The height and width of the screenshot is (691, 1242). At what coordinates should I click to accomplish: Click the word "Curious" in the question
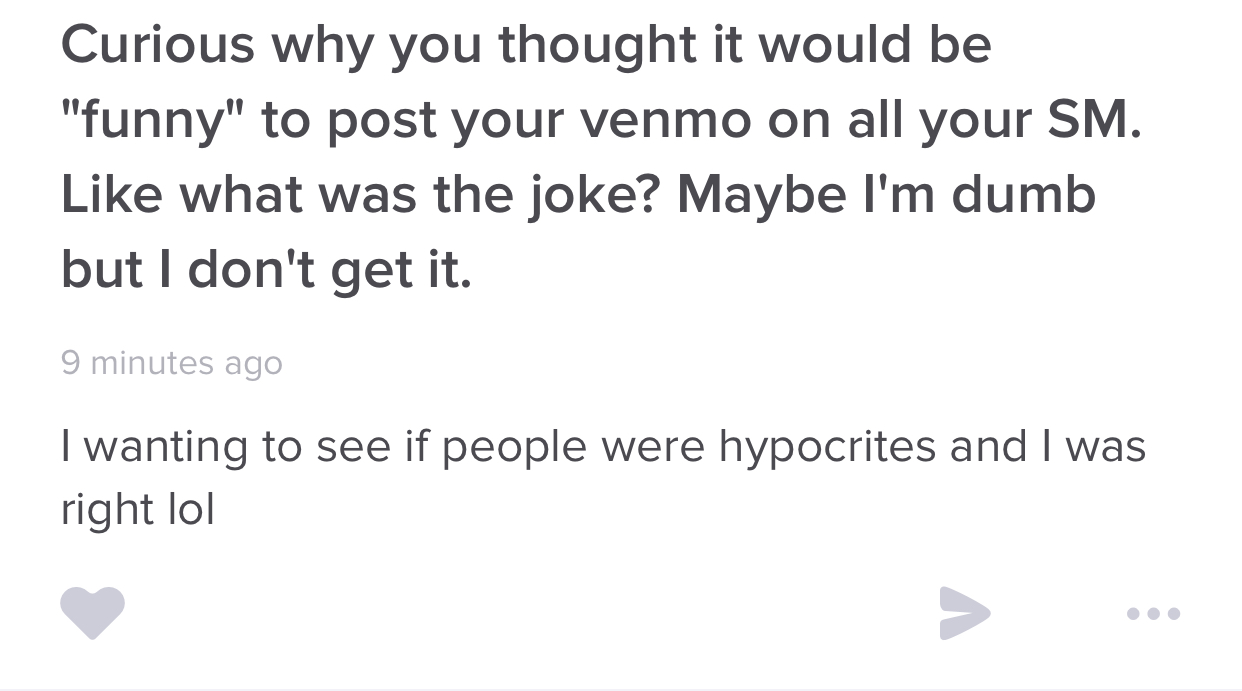(157, 44)
